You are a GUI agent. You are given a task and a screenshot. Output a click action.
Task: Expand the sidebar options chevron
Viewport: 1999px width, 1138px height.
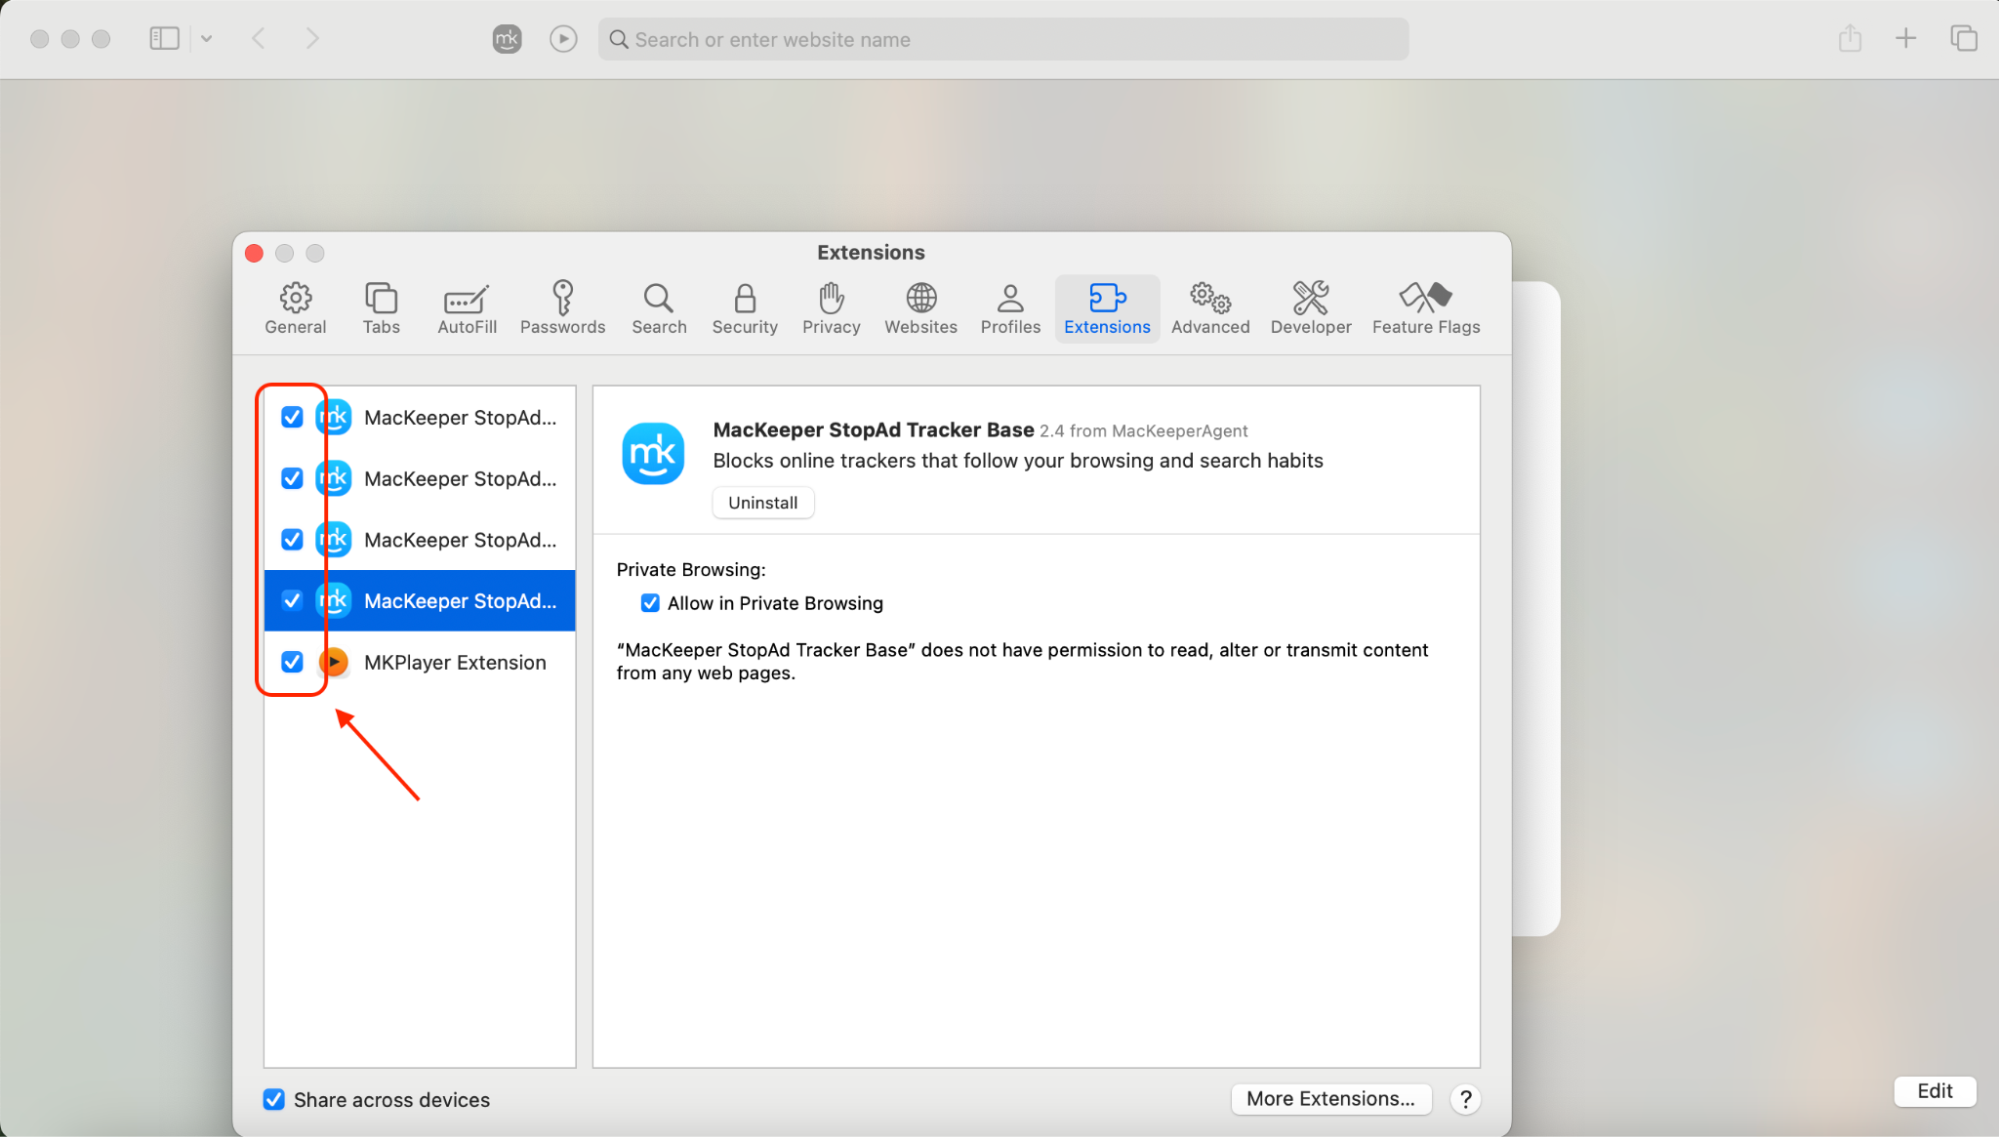[207, 38]
